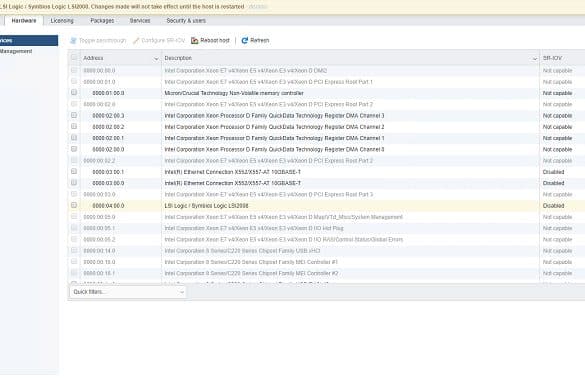585x382 pixels.
Task: Click the Ethernet Connection description in row 0000:03:00.0
Action: tap(232, 183)
